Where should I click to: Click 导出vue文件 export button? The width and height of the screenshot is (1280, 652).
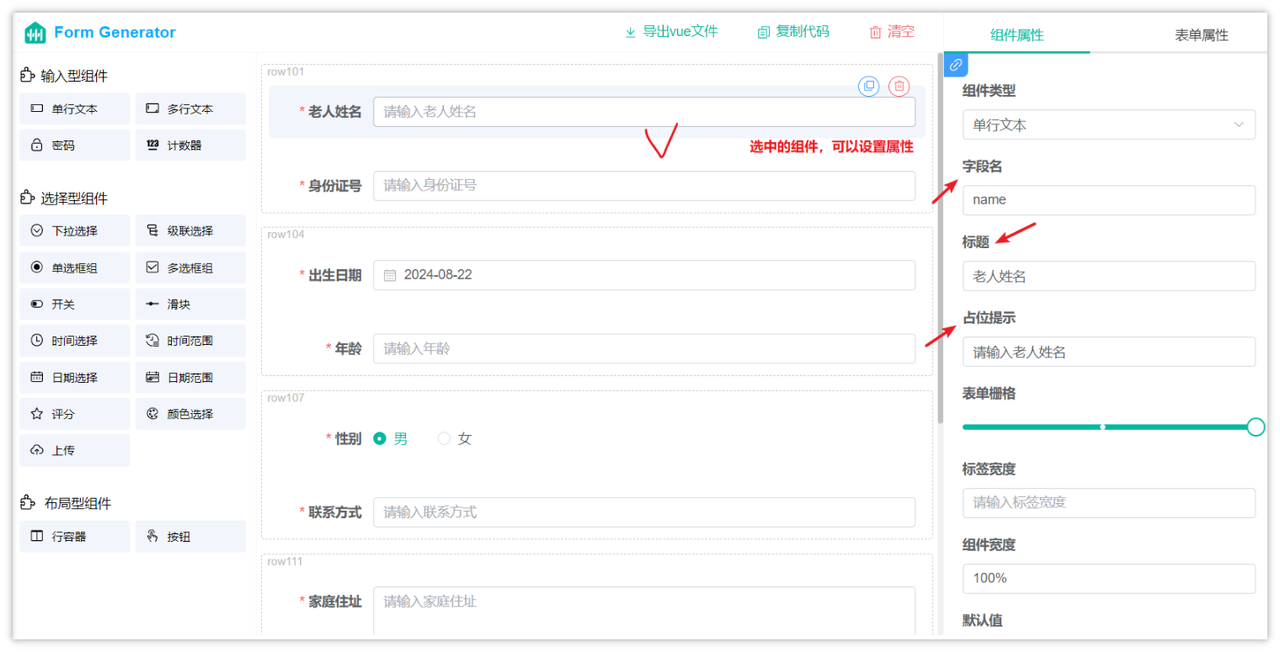[672, 32]
